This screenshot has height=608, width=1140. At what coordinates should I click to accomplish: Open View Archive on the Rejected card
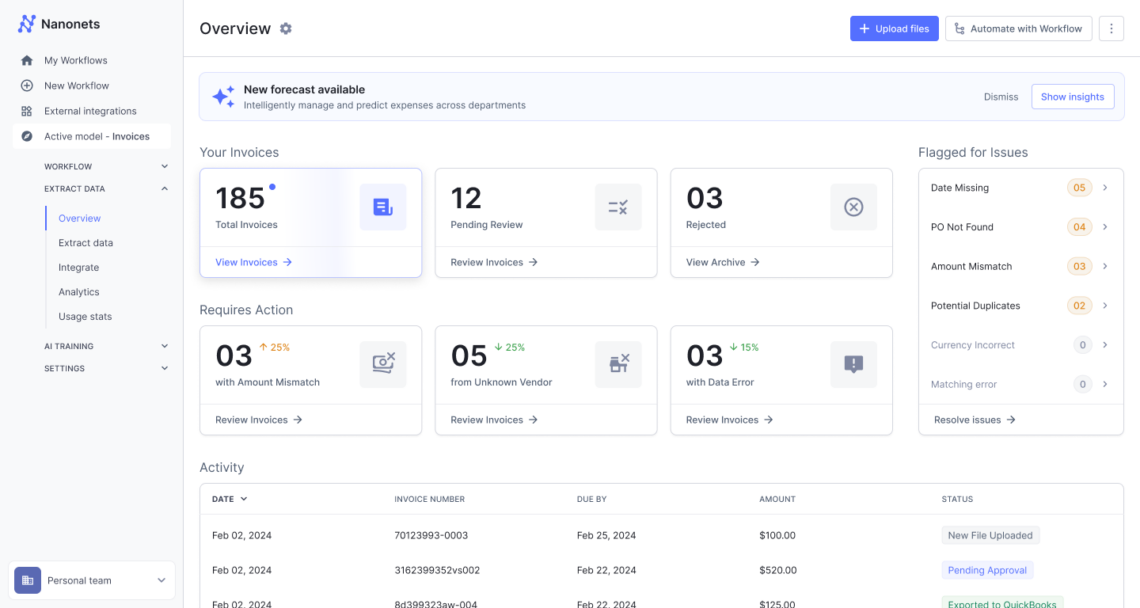coord(722,261)
